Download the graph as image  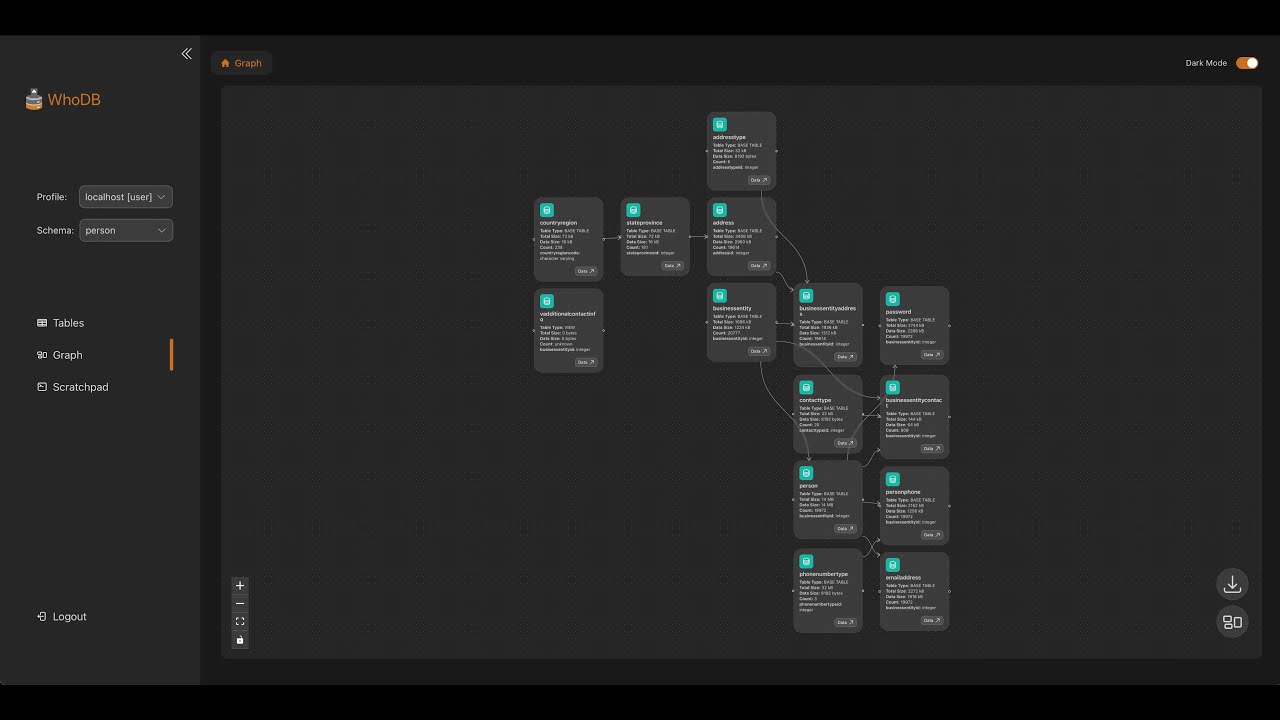(x=1232, y=584)
